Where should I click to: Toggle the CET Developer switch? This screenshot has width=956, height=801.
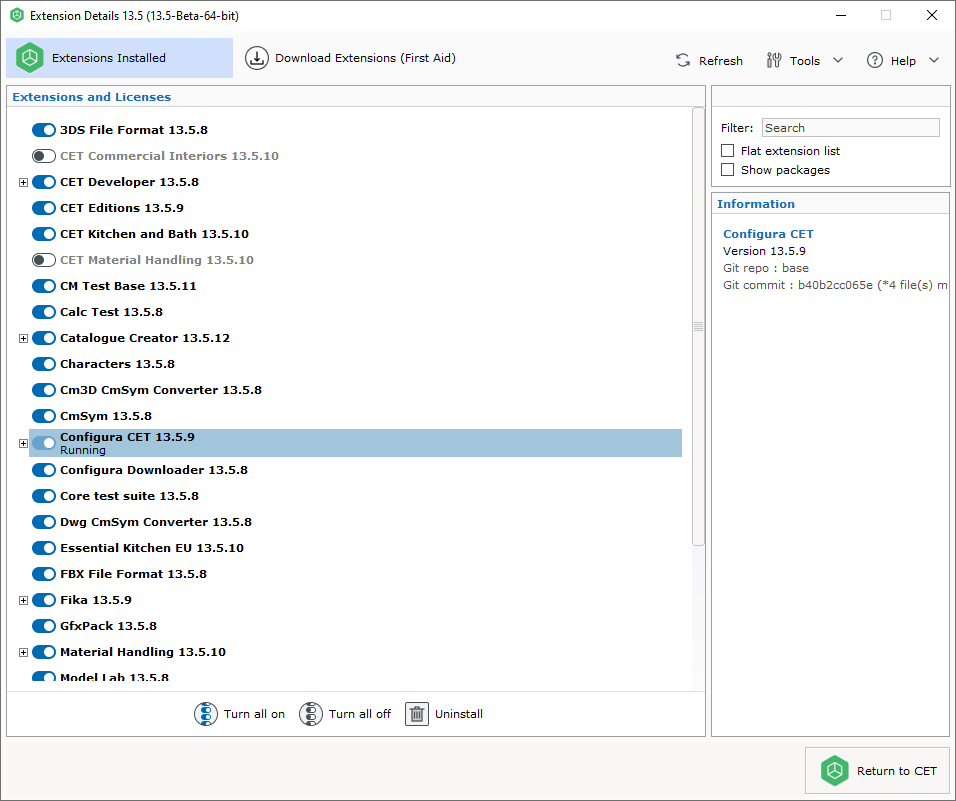[44, 182]
